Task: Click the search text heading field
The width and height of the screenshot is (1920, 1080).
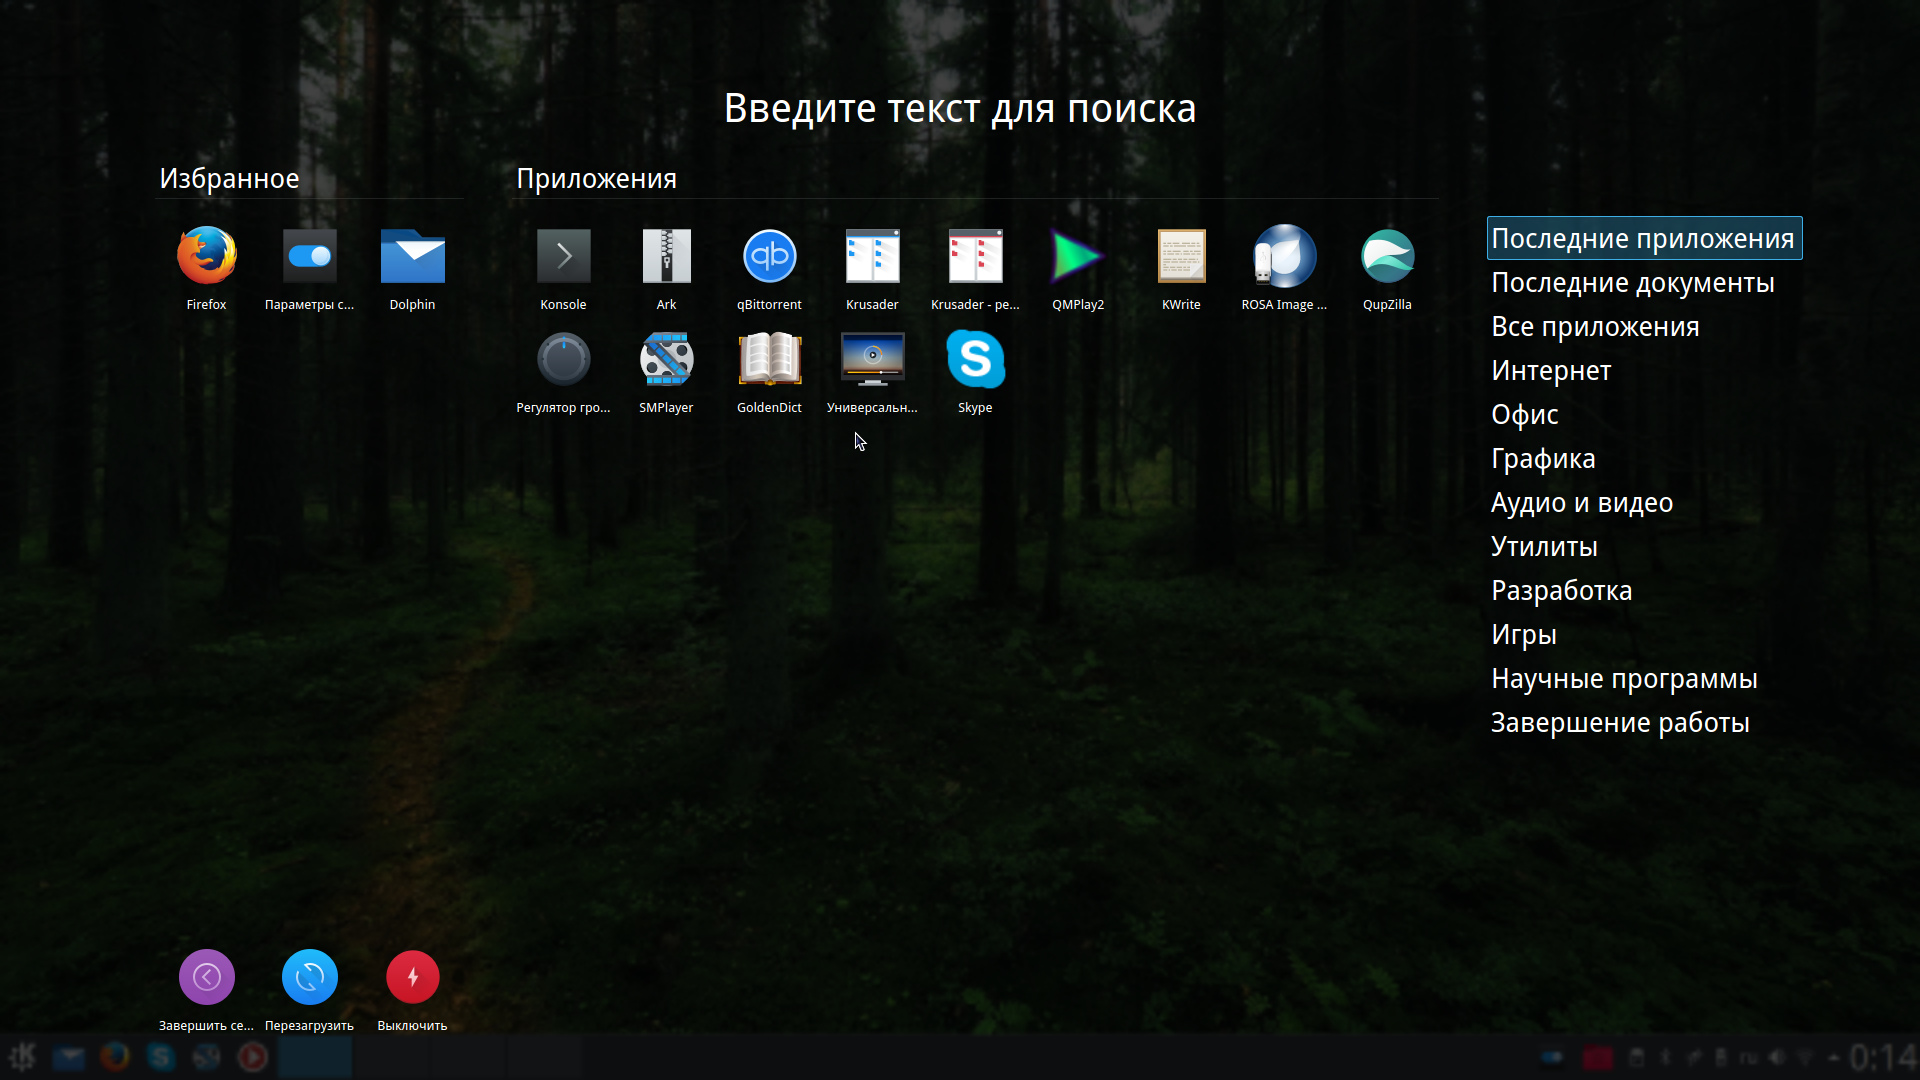Action: (959, 108)
